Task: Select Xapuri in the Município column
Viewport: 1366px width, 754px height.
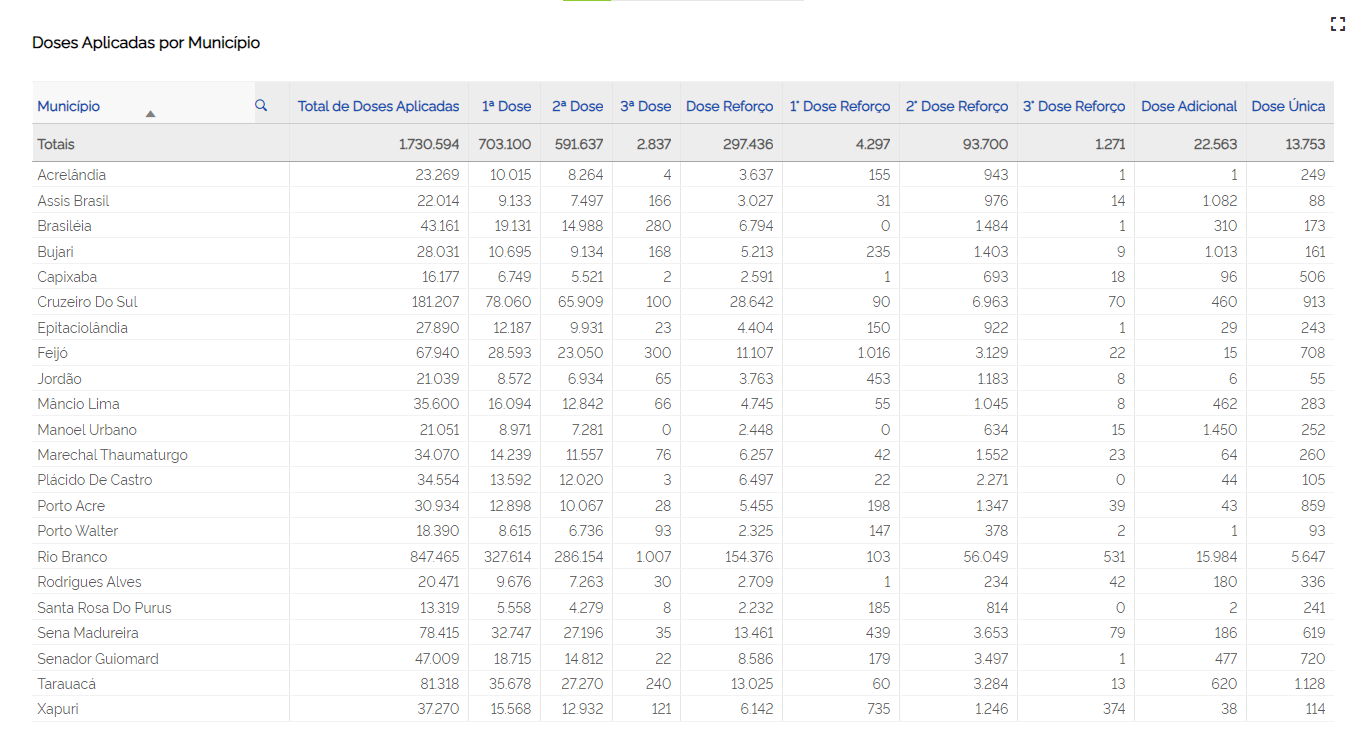Action: 58,709
